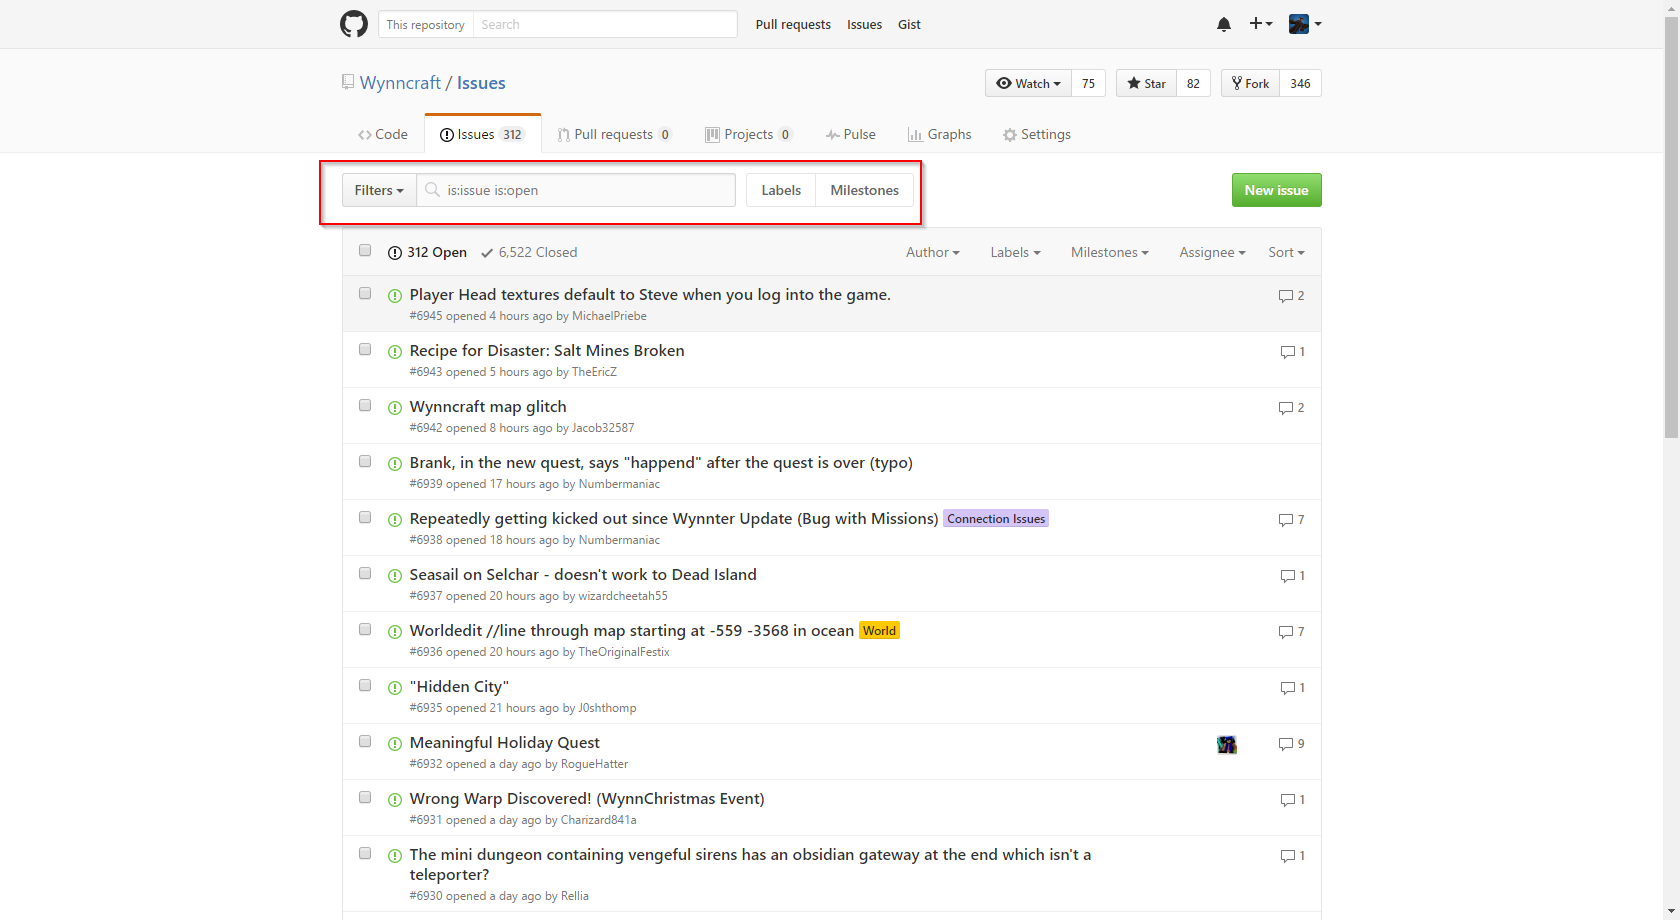The image size is (1680, 920).
Task: Expand the Assignee filter dropdown
Action: pos(1212,252)
